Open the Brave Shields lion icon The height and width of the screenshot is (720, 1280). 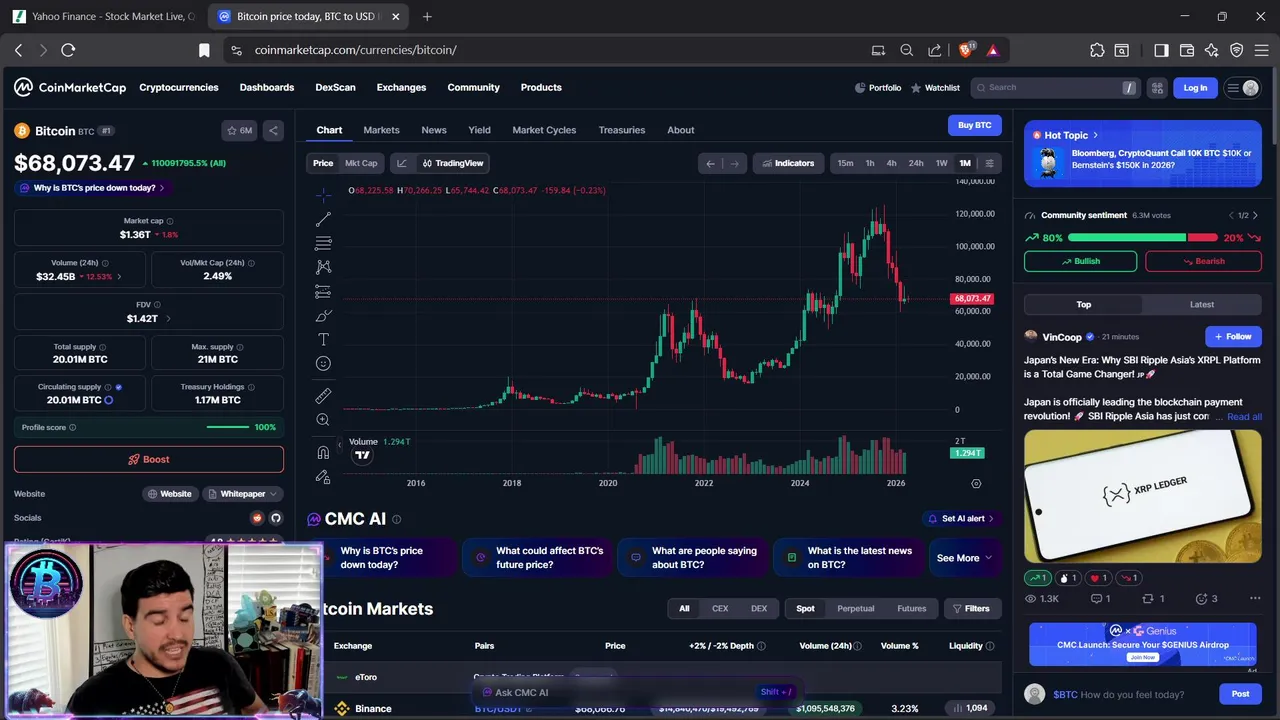pos(966,50)
